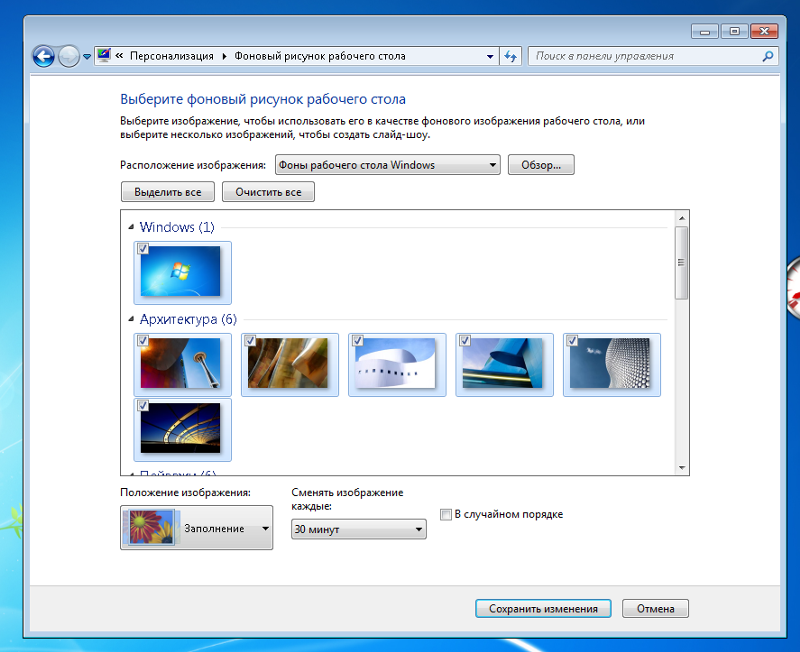Open the '30 минут' interval dropdown
800x652 pixels.
358,529
